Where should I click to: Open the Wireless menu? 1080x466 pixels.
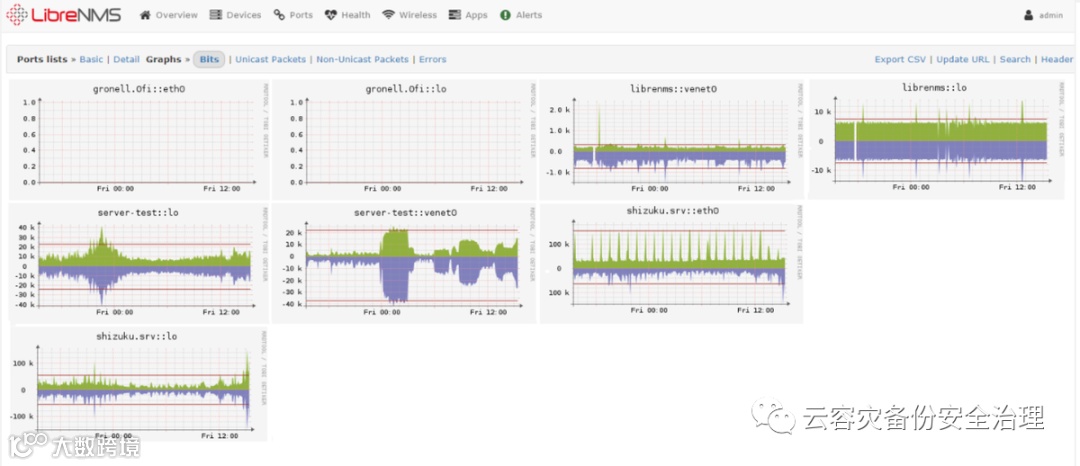click(x=410, y=14)
